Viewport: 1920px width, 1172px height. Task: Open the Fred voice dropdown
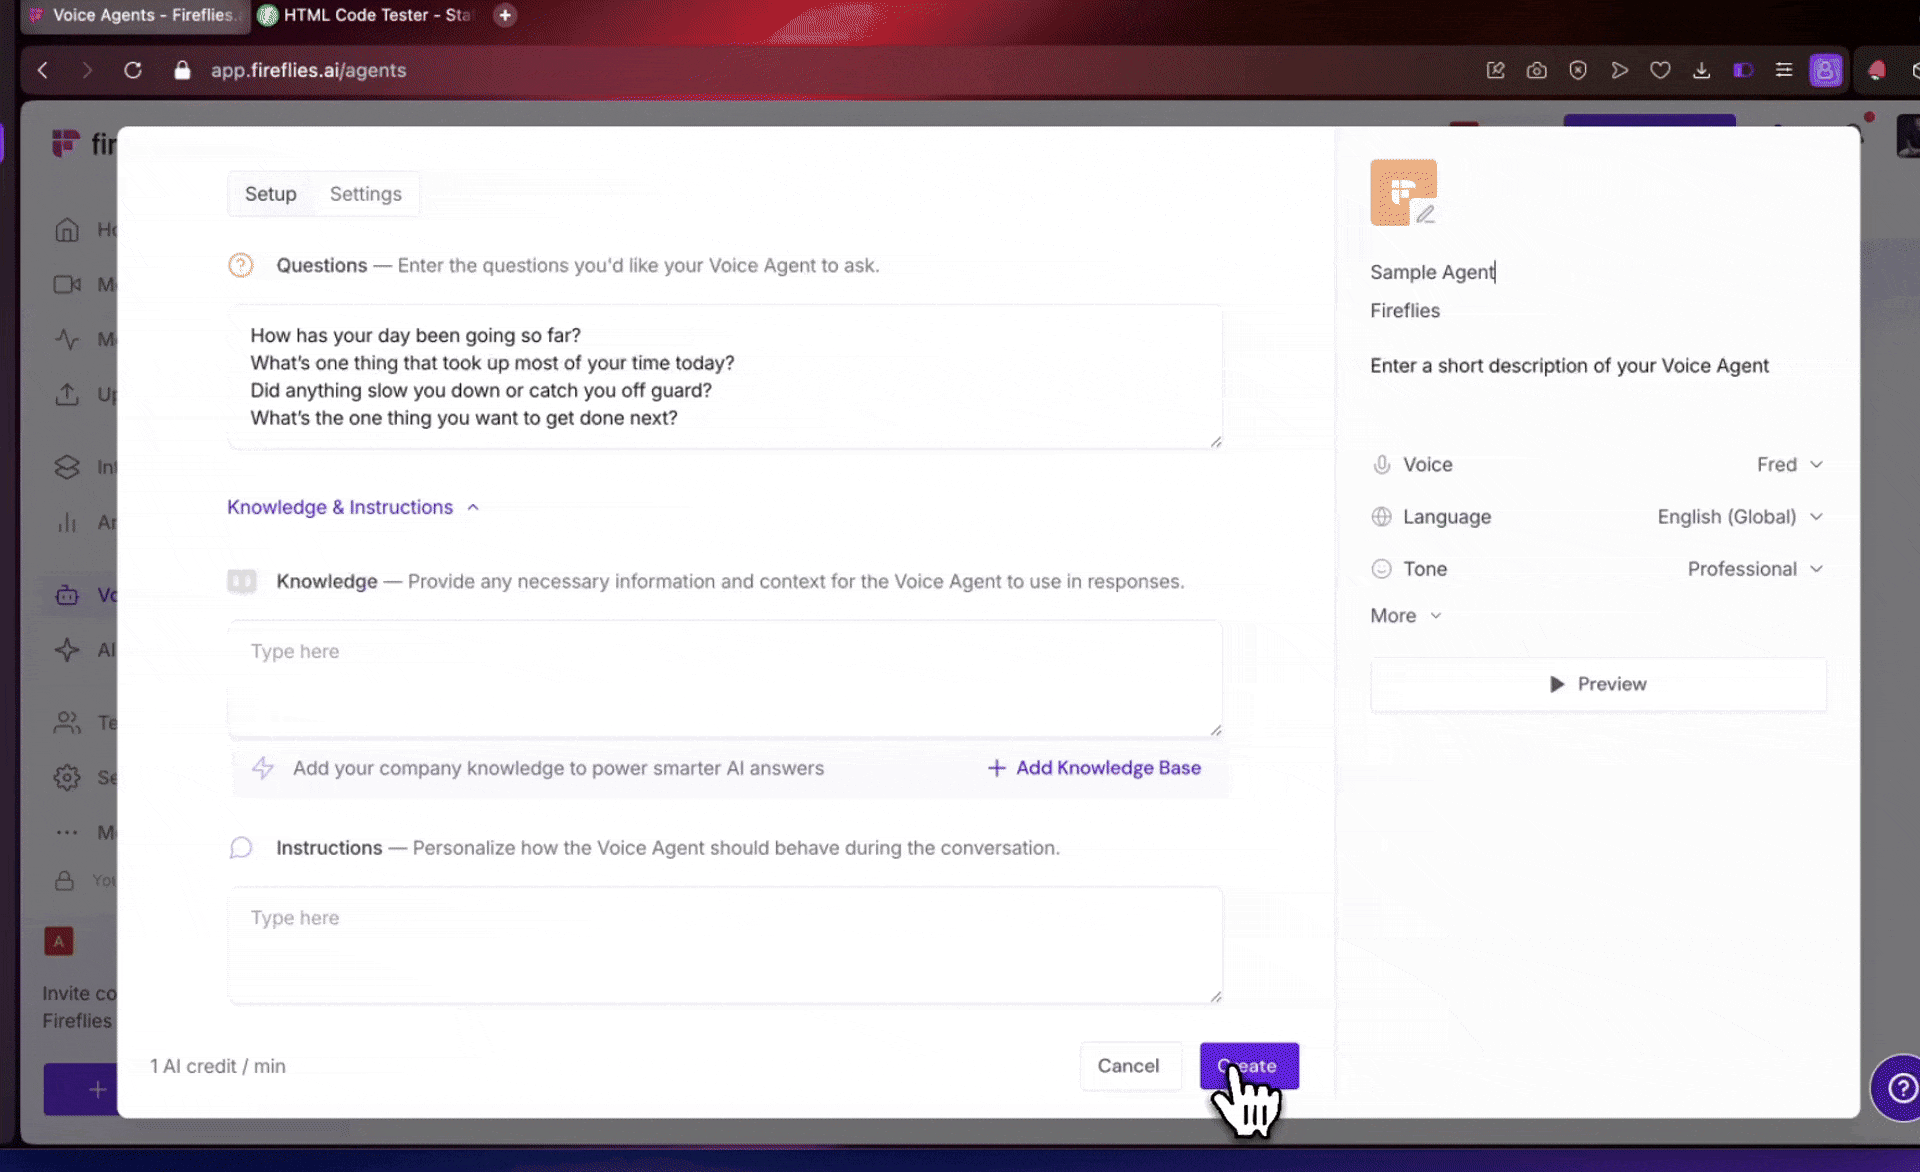click(x=1790, y=464)
